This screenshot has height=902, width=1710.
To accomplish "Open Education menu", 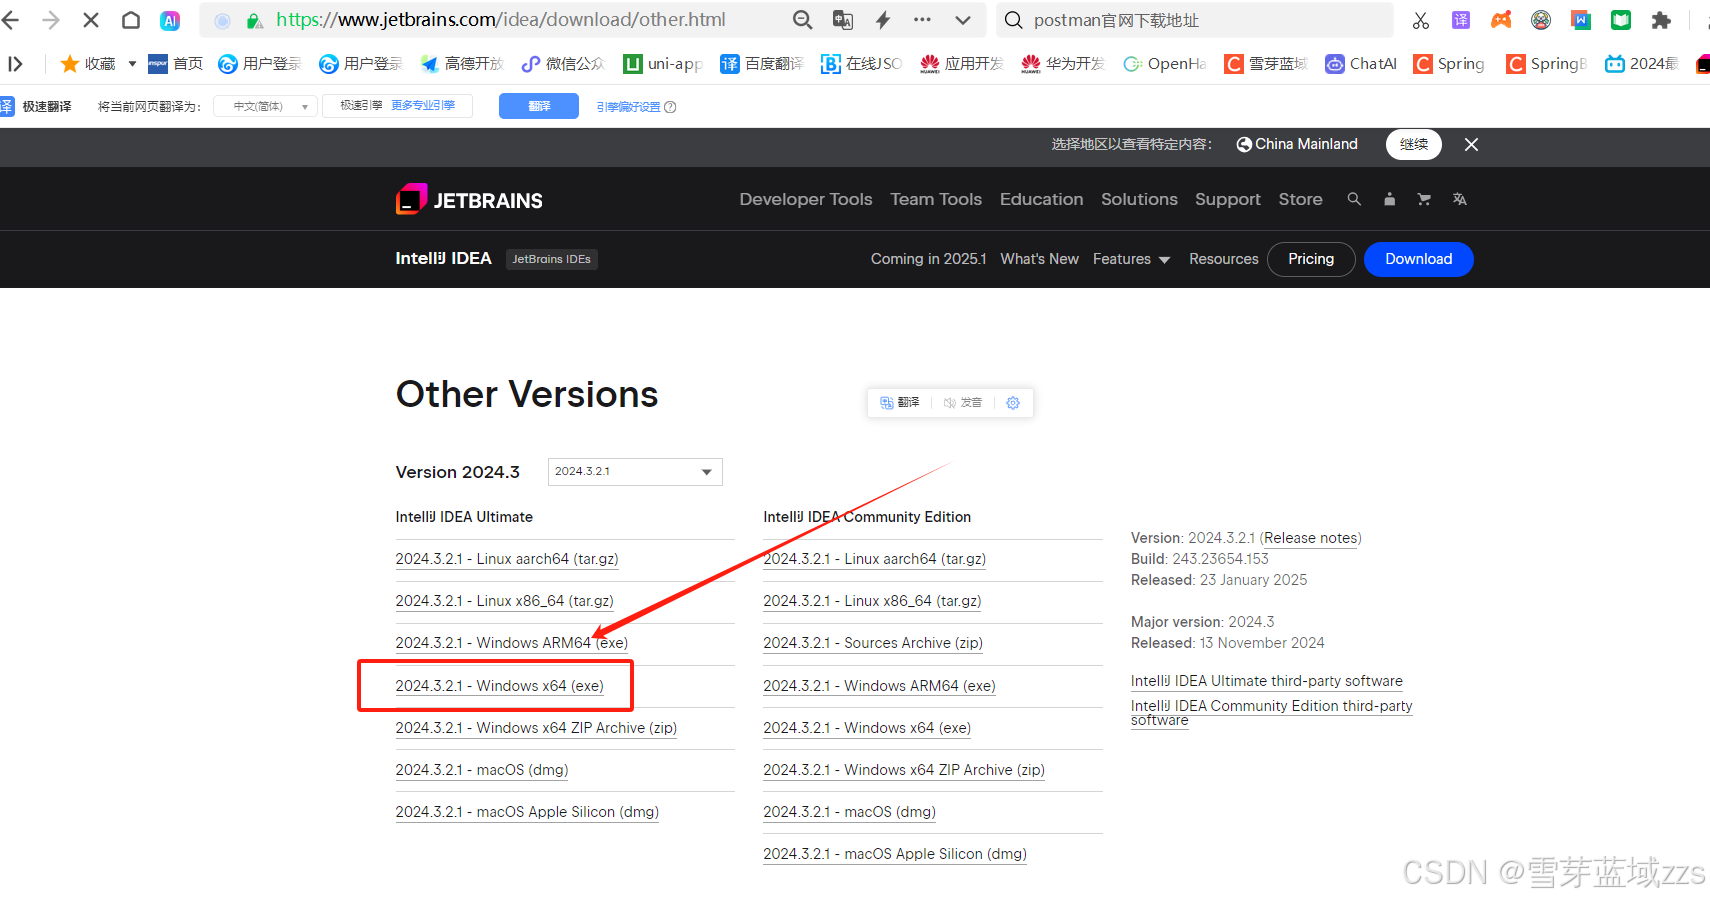I will [1041, 199].
